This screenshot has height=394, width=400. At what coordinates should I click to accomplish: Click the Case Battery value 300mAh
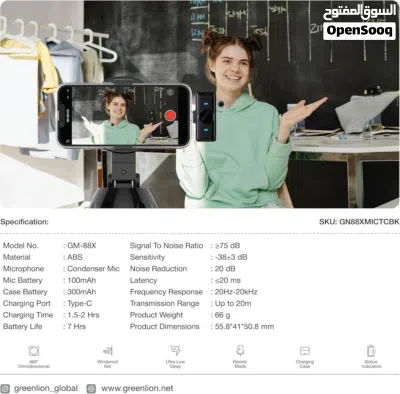(x=82, y=292)
